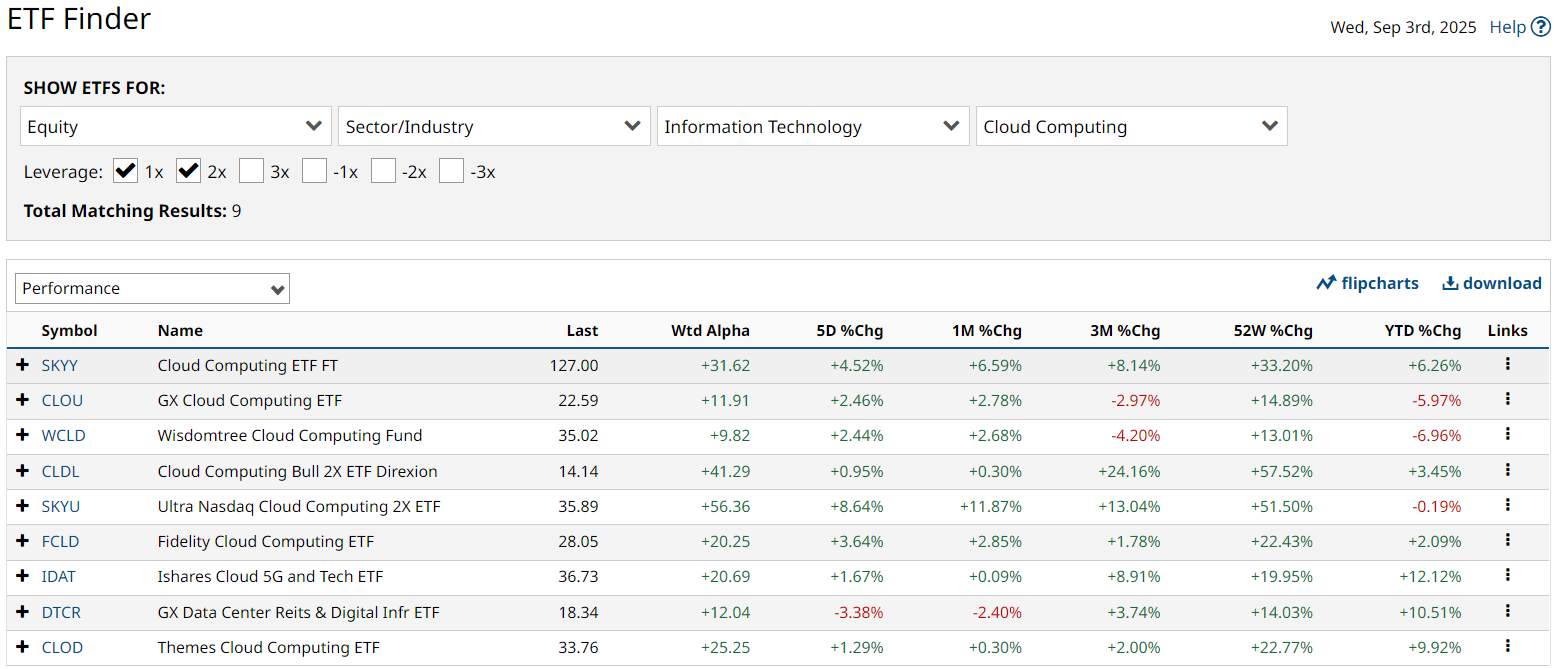Open the Performance view dropdown
1556x669 pixels.
pos(152,288)
